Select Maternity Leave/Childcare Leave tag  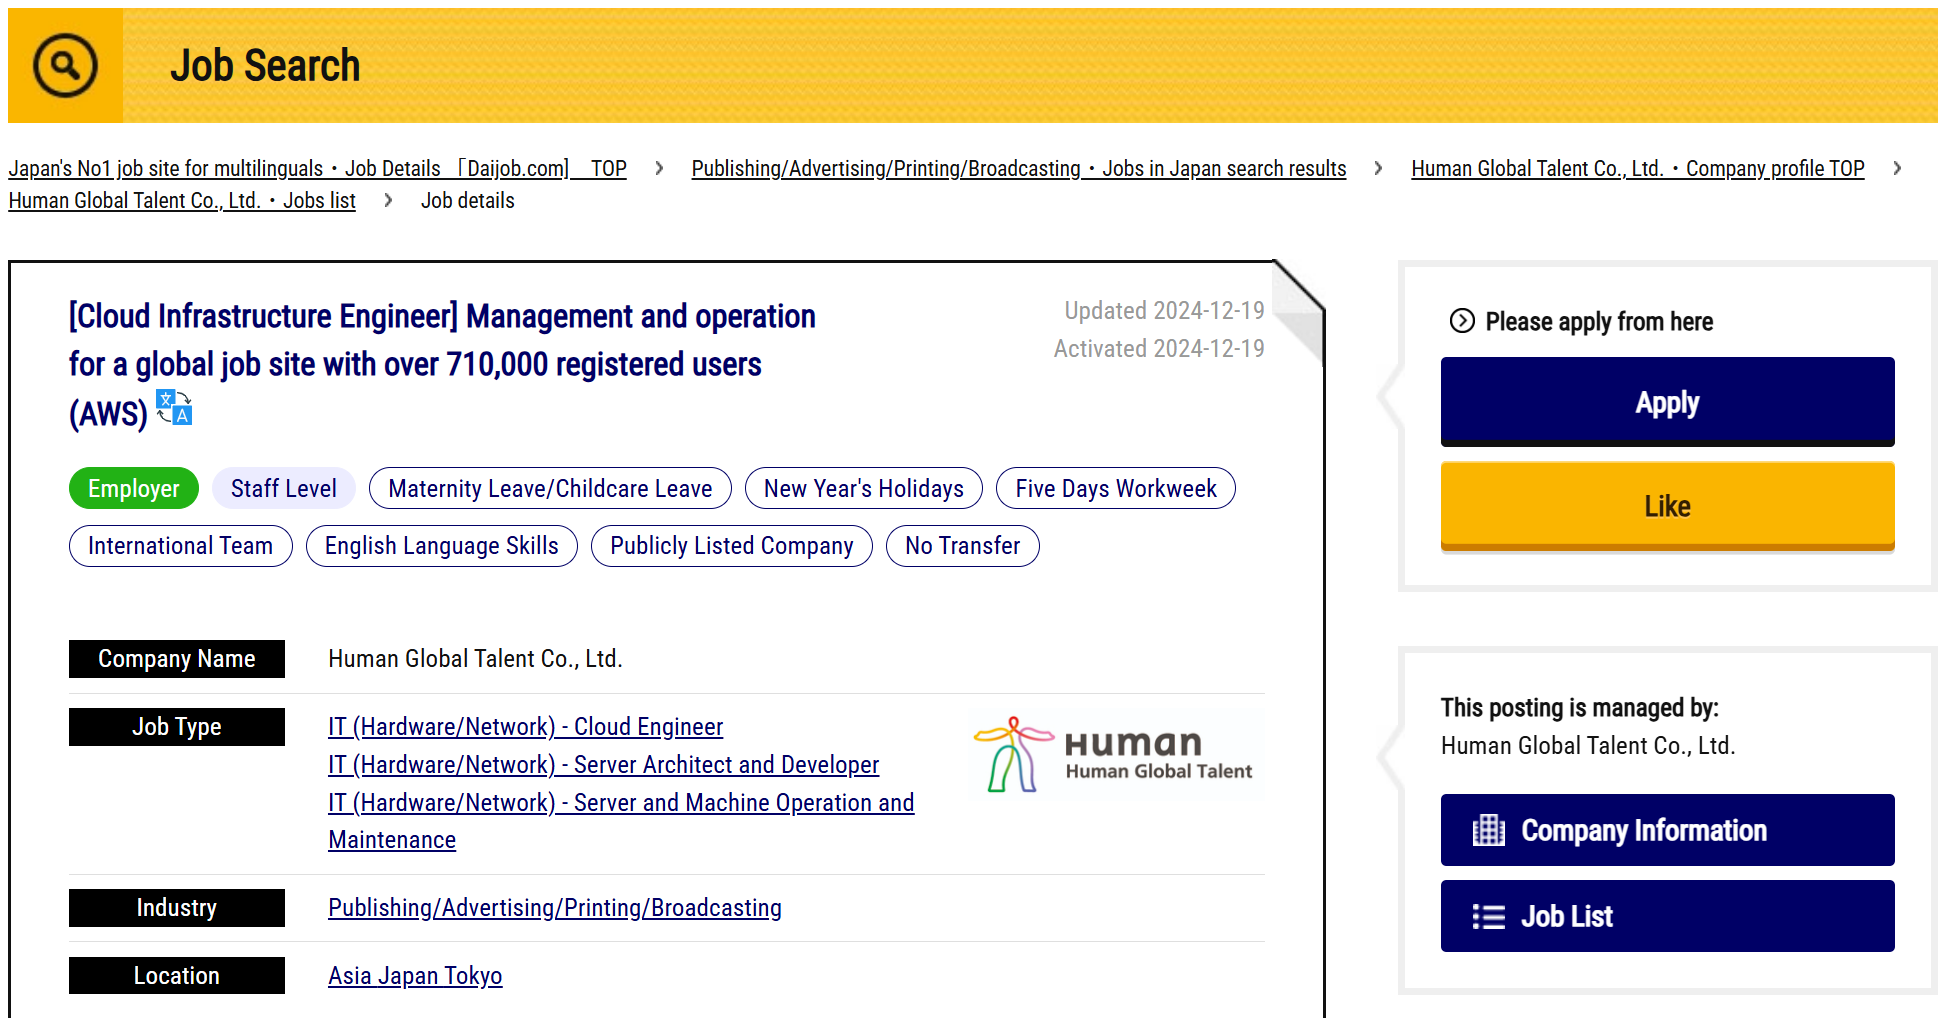point(550,488)
